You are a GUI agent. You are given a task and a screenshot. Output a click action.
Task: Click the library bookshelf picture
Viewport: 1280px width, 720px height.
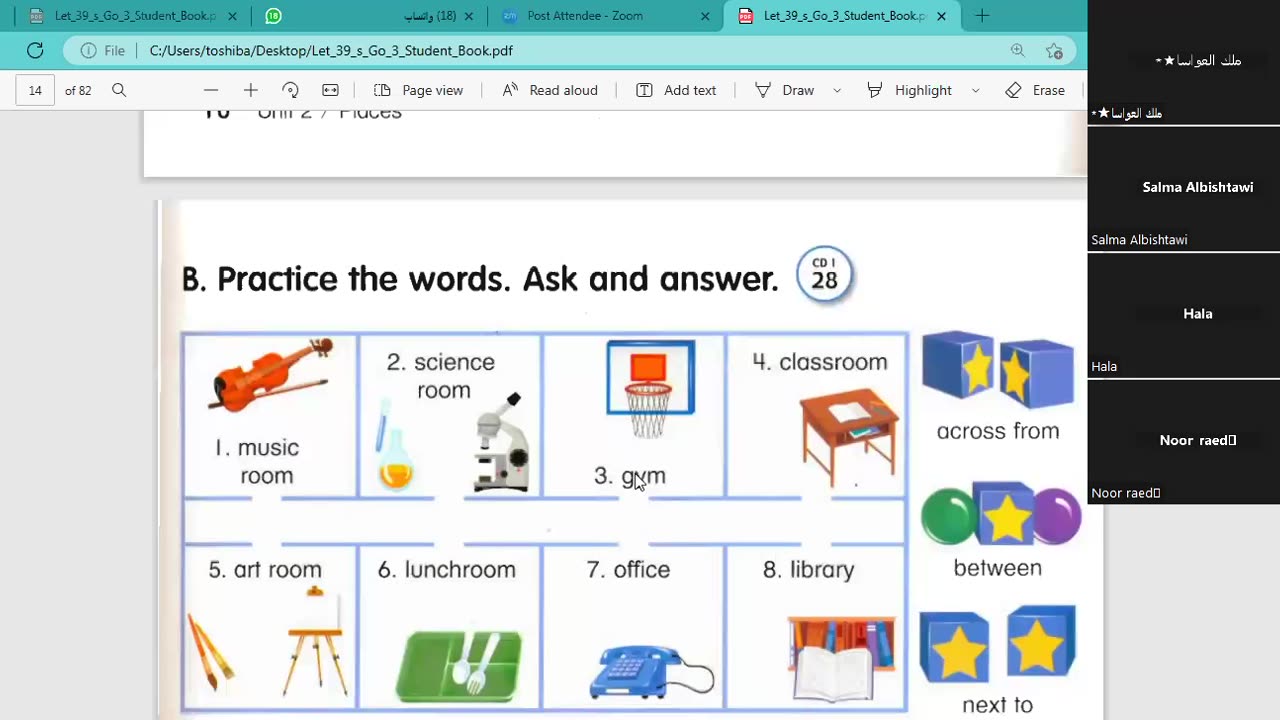click(x=841, y=658)
